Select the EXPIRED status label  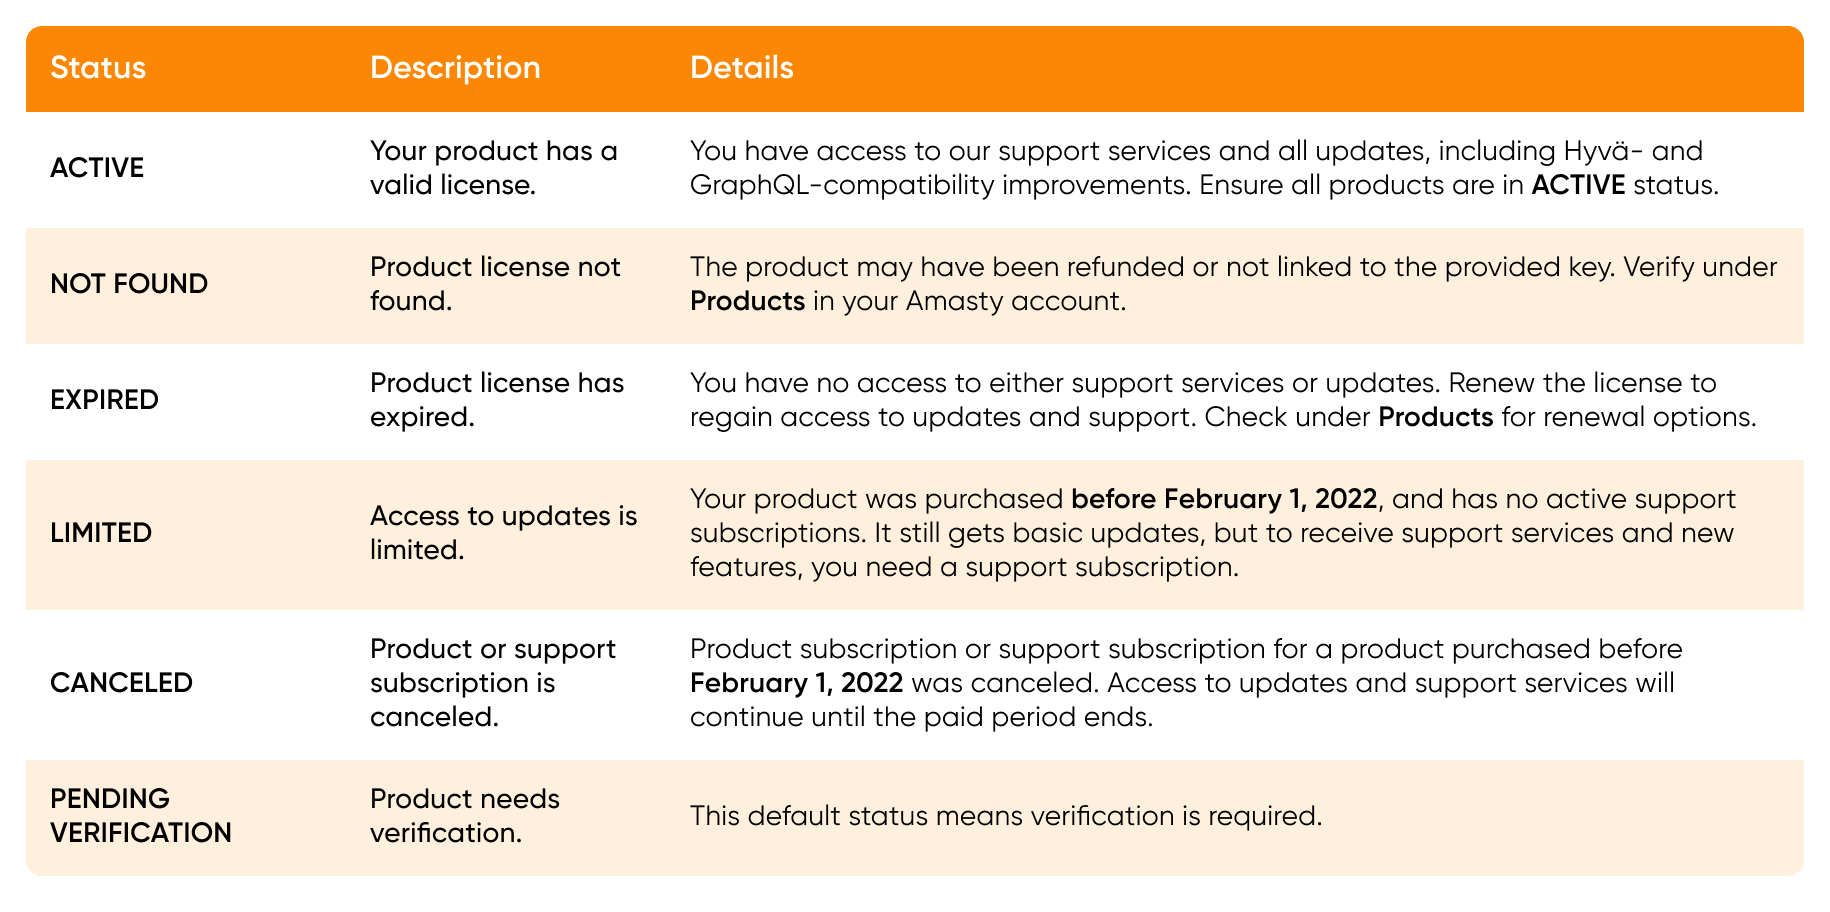coord(104,400)
